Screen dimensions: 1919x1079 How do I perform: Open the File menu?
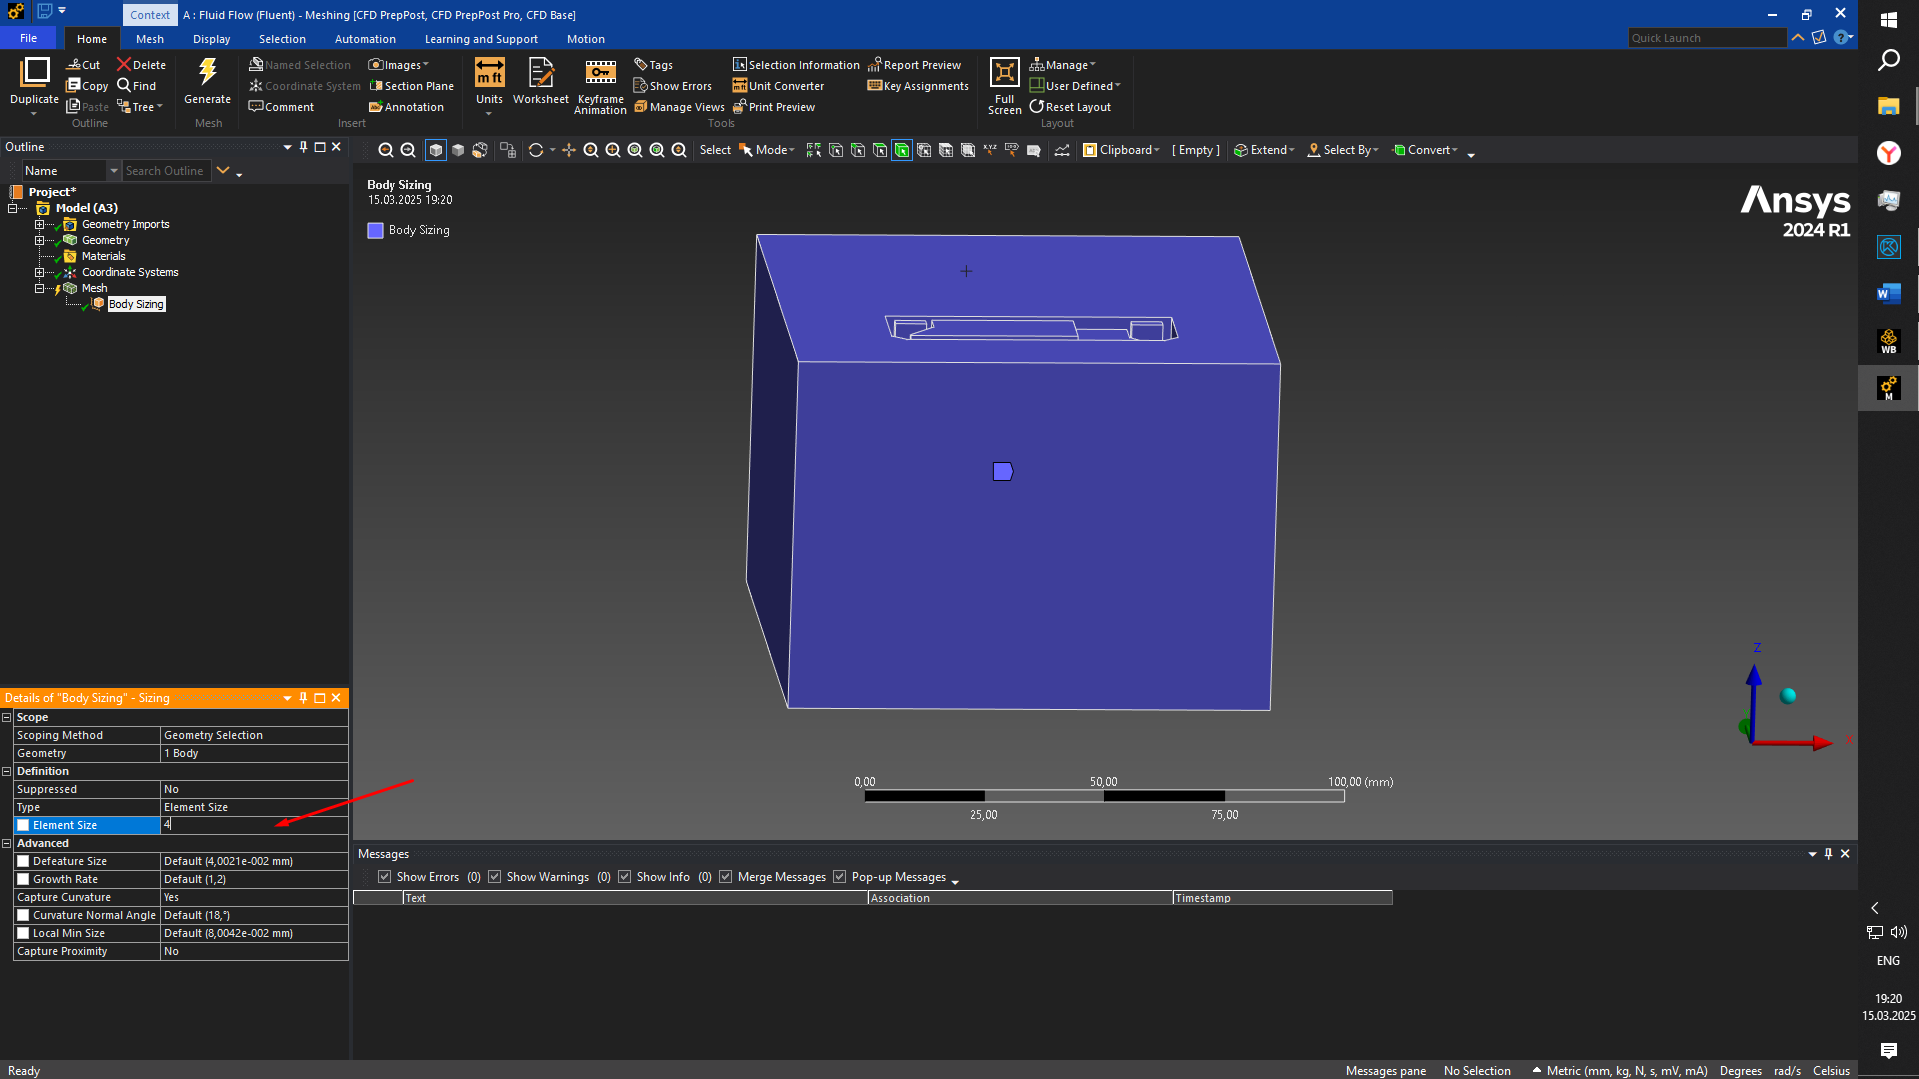pos(29,38)
